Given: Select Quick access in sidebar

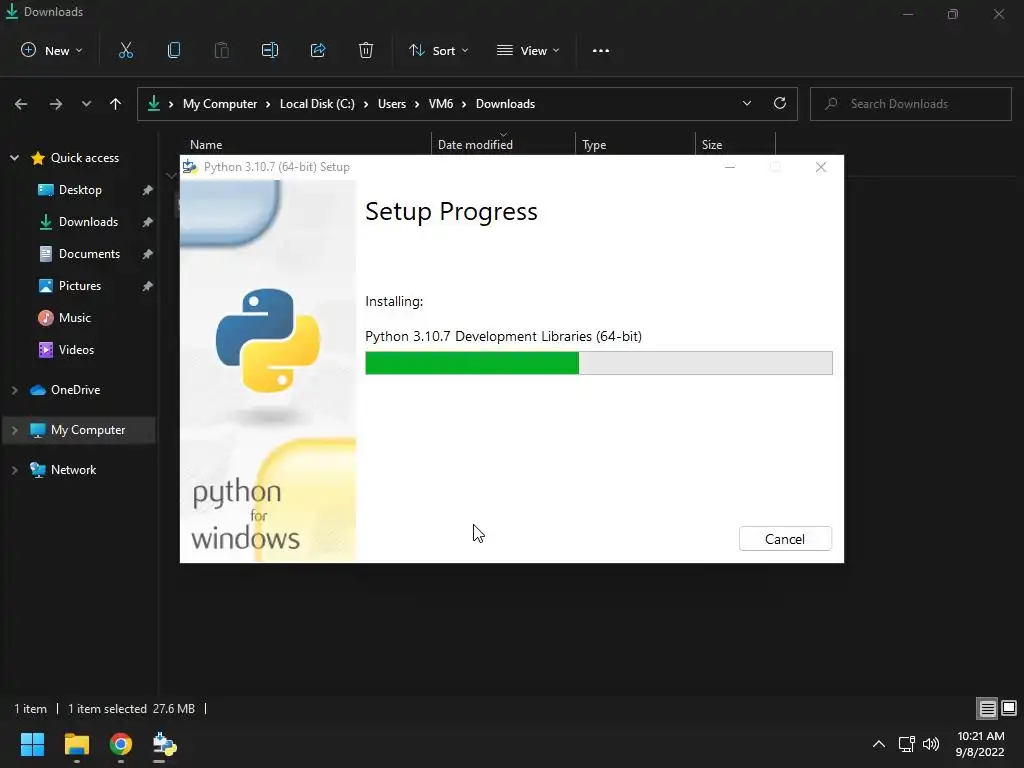Looking at the screenshot, I should (85, 158).
